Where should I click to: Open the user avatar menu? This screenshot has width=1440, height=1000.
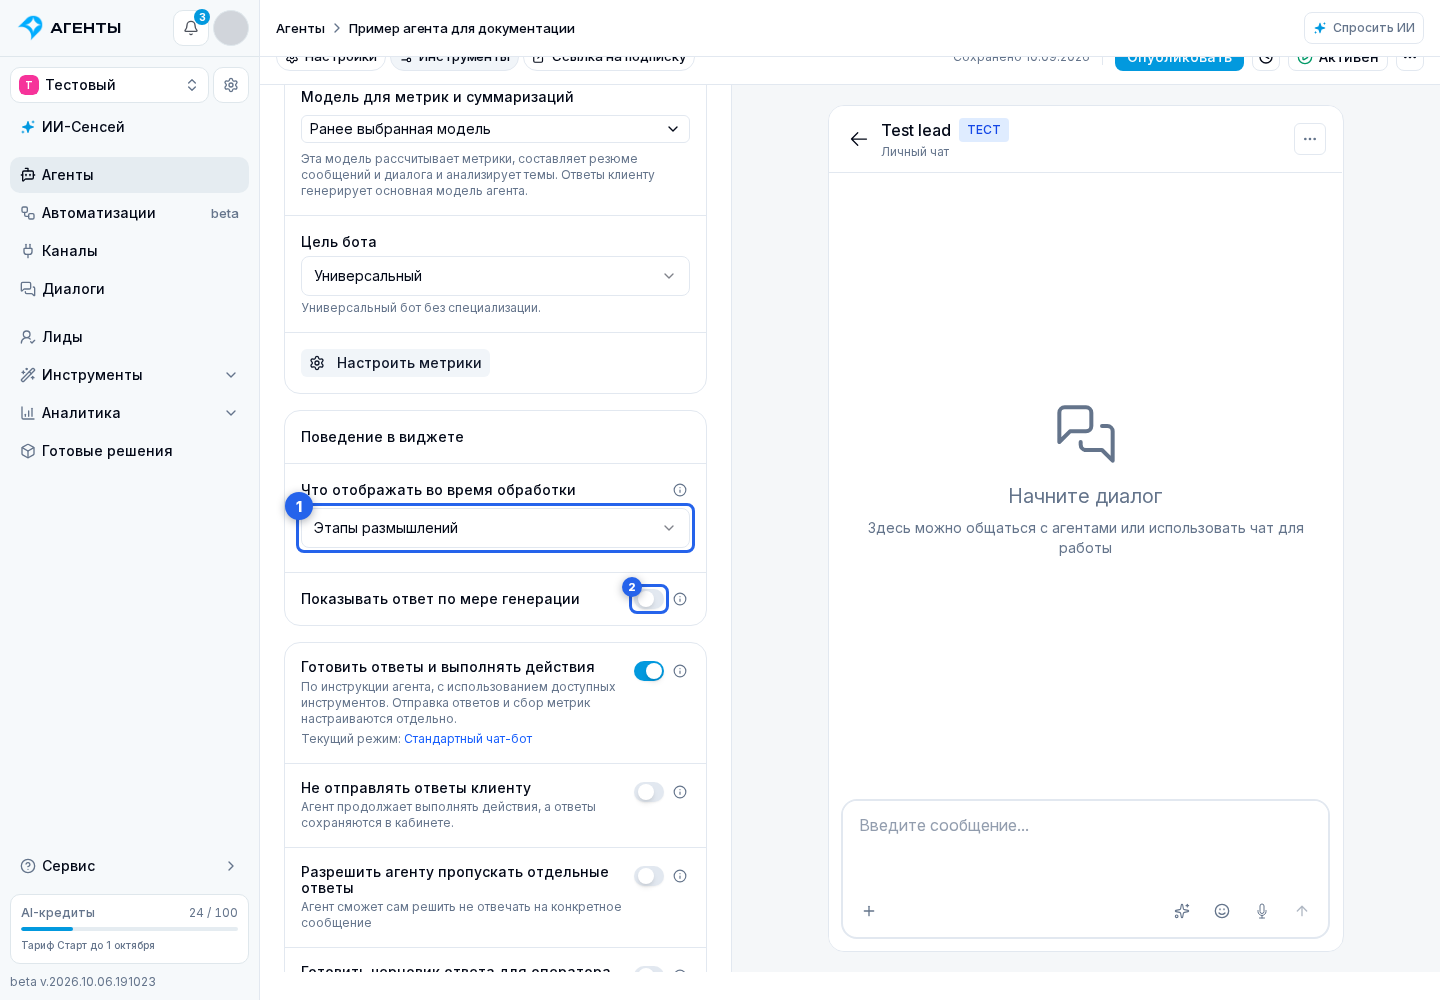point(231,28)
